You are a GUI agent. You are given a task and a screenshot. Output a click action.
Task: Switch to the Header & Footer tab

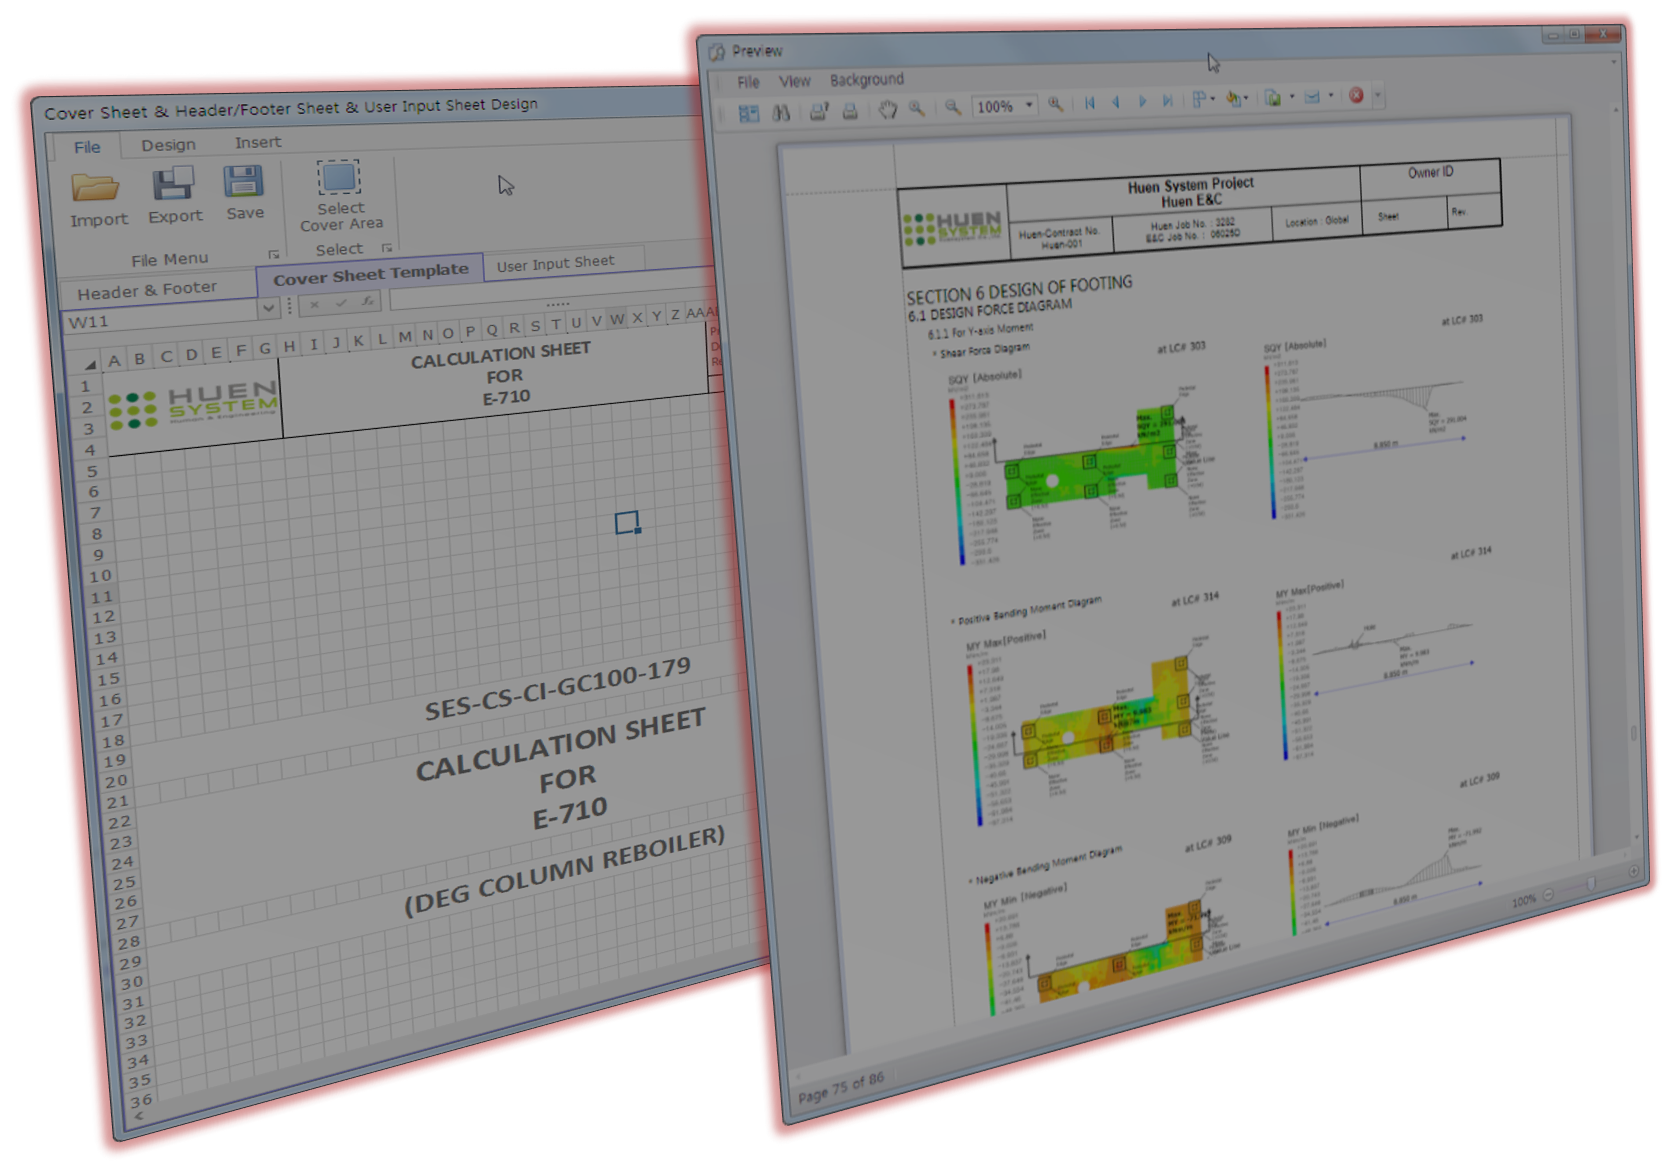pyautogui.click(x=147, y=291)
